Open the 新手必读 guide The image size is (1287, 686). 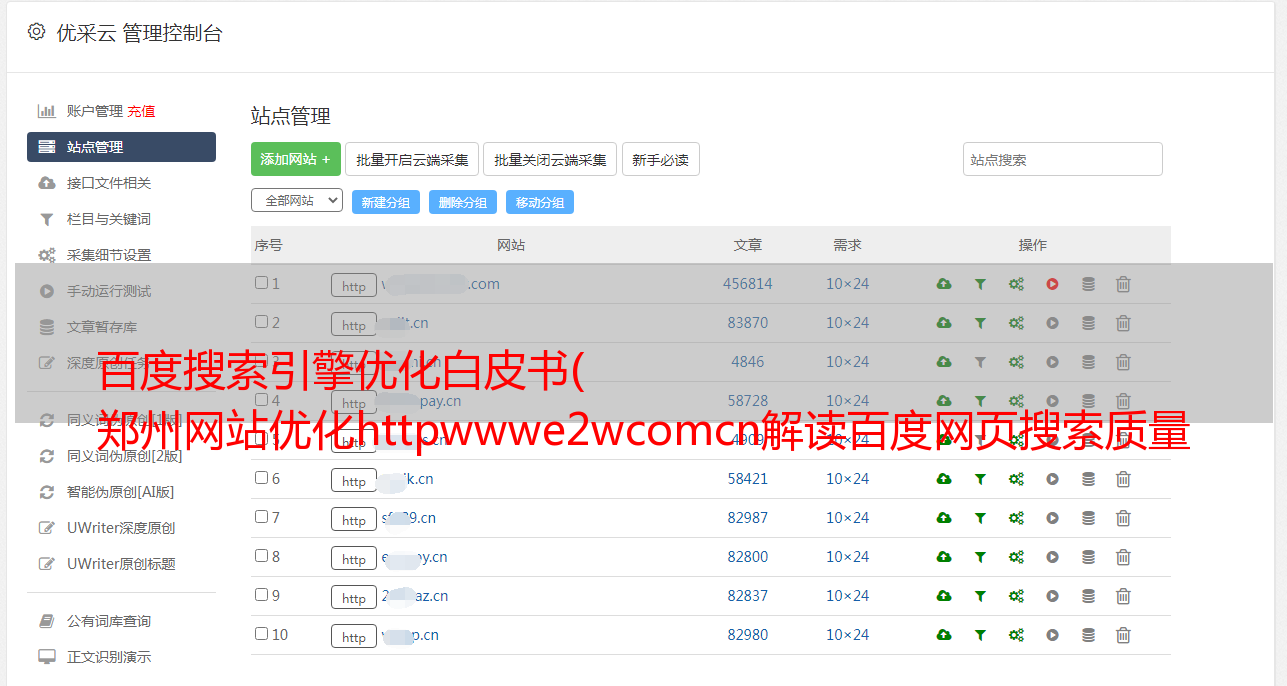661,159
